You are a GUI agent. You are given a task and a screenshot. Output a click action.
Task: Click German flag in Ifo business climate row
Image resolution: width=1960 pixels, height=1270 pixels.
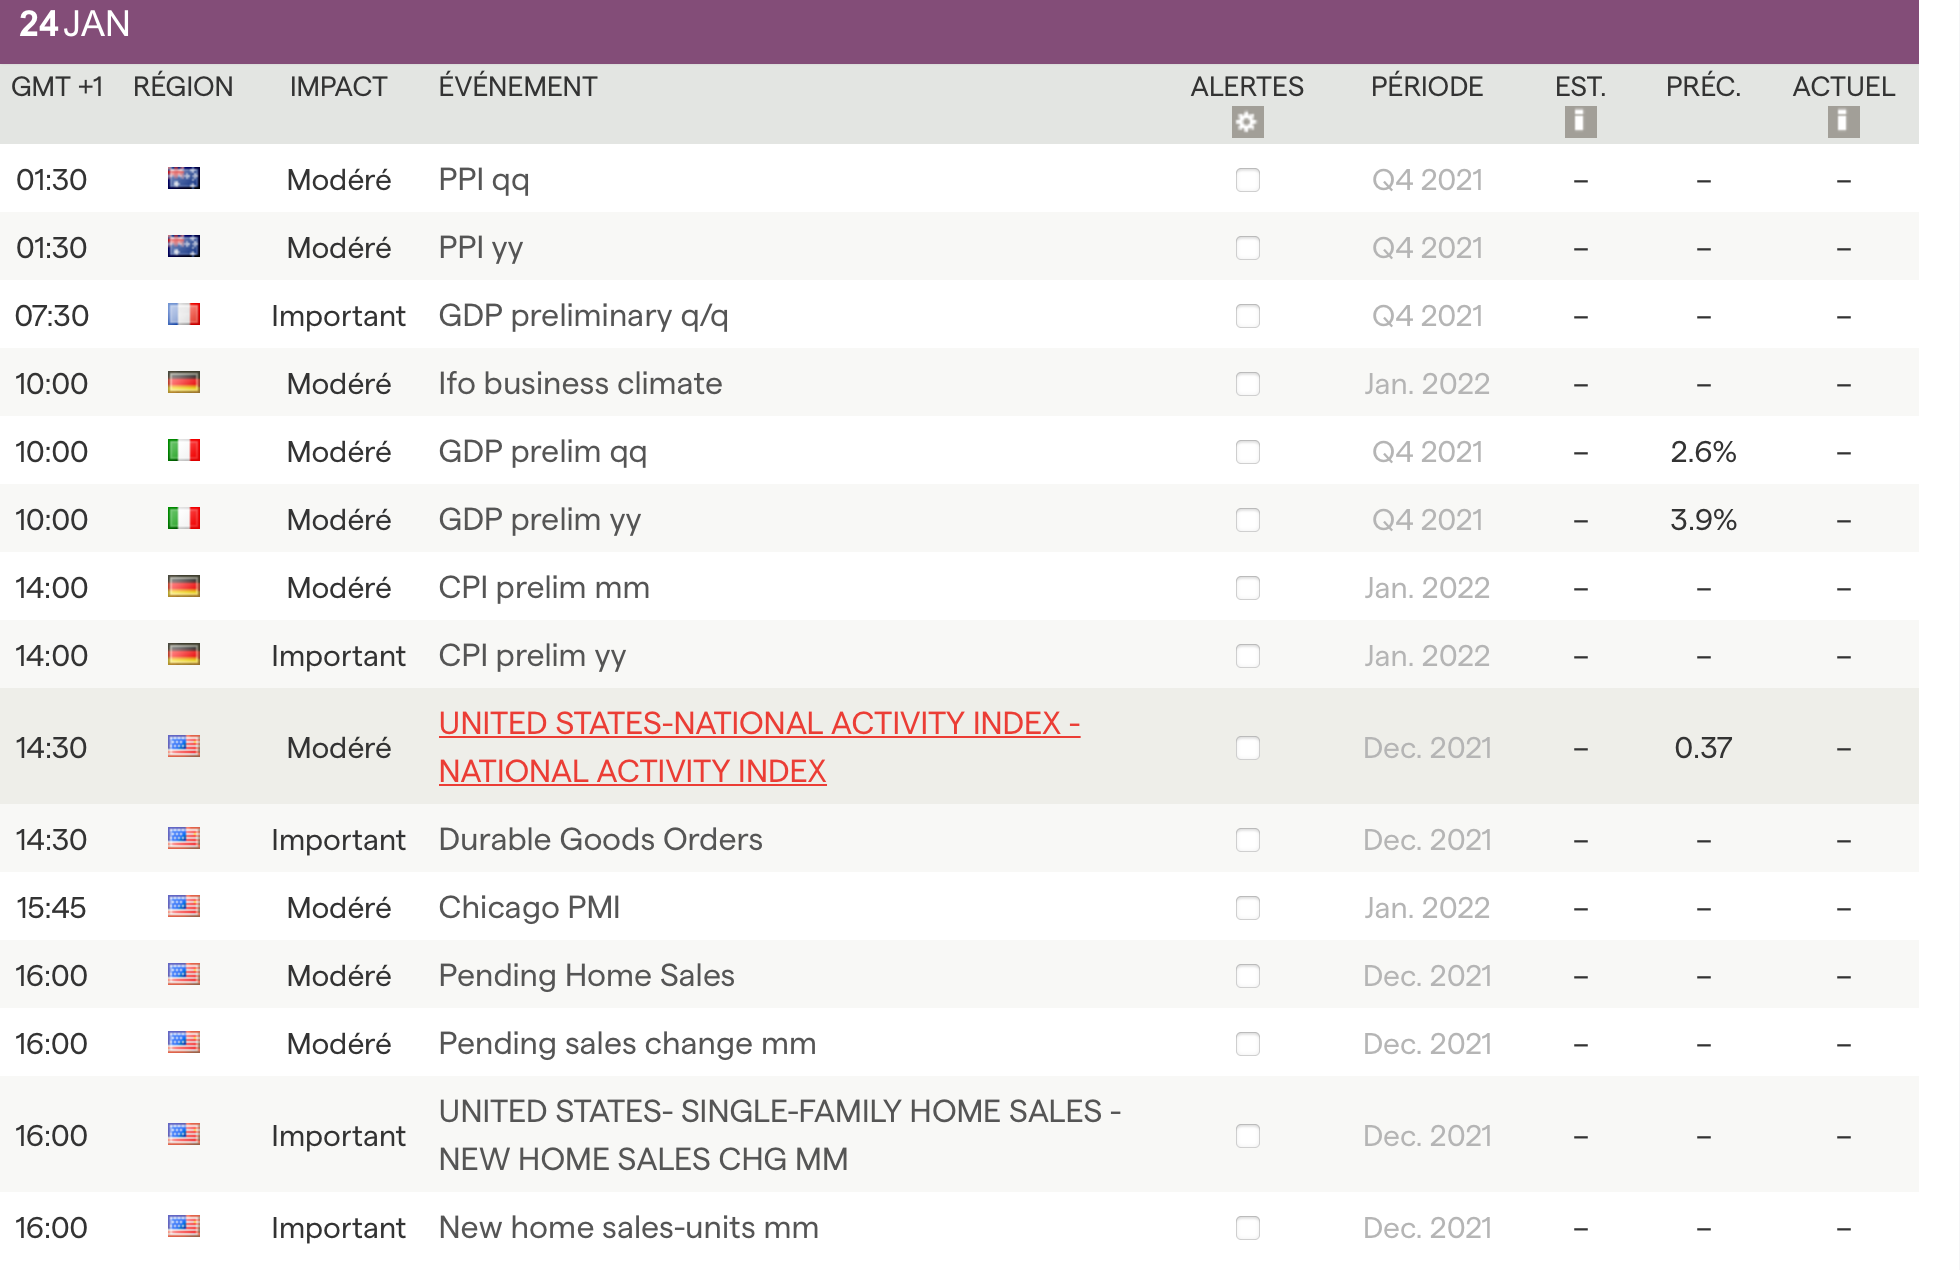[x=184, y=383]
